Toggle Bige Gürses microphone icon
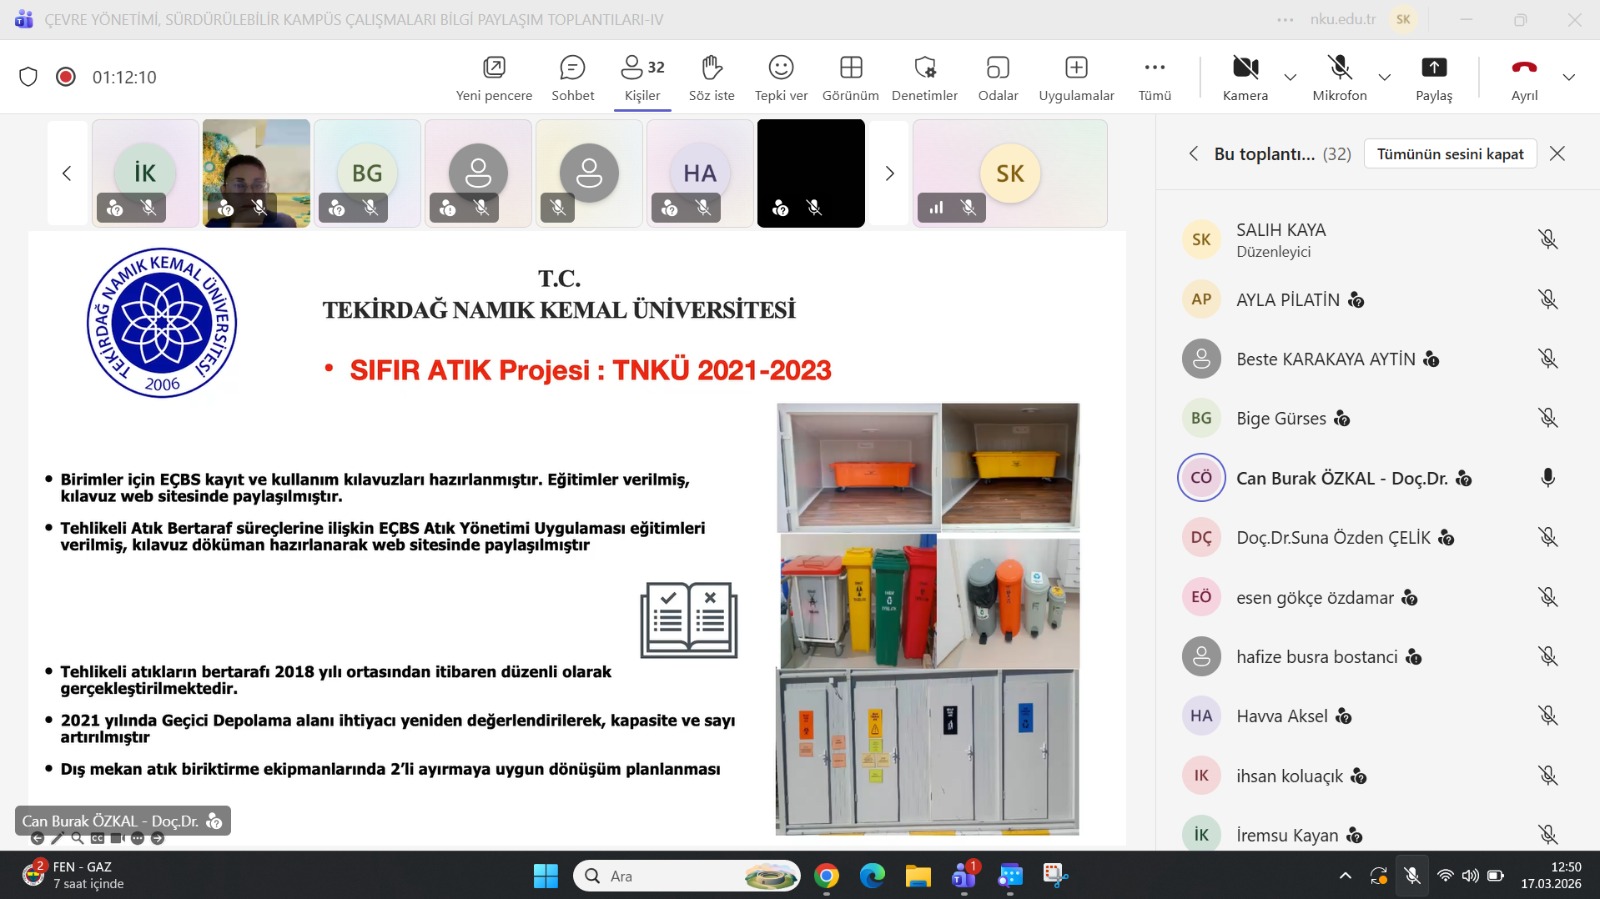The width and height of the screenshot is (1600, 899). pos(1548,418)
